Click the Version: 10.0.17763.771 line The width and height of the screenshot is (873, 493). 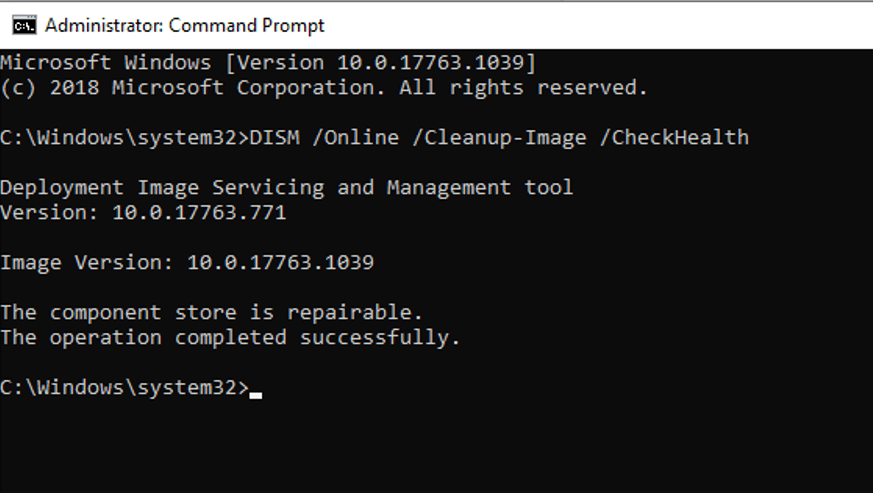point(143,213)
